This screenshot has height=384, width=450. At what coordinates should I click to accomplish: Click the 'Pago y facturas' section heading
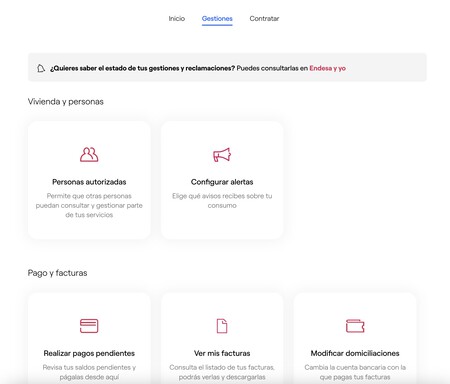pyautogui.click(x=57, y=273)
